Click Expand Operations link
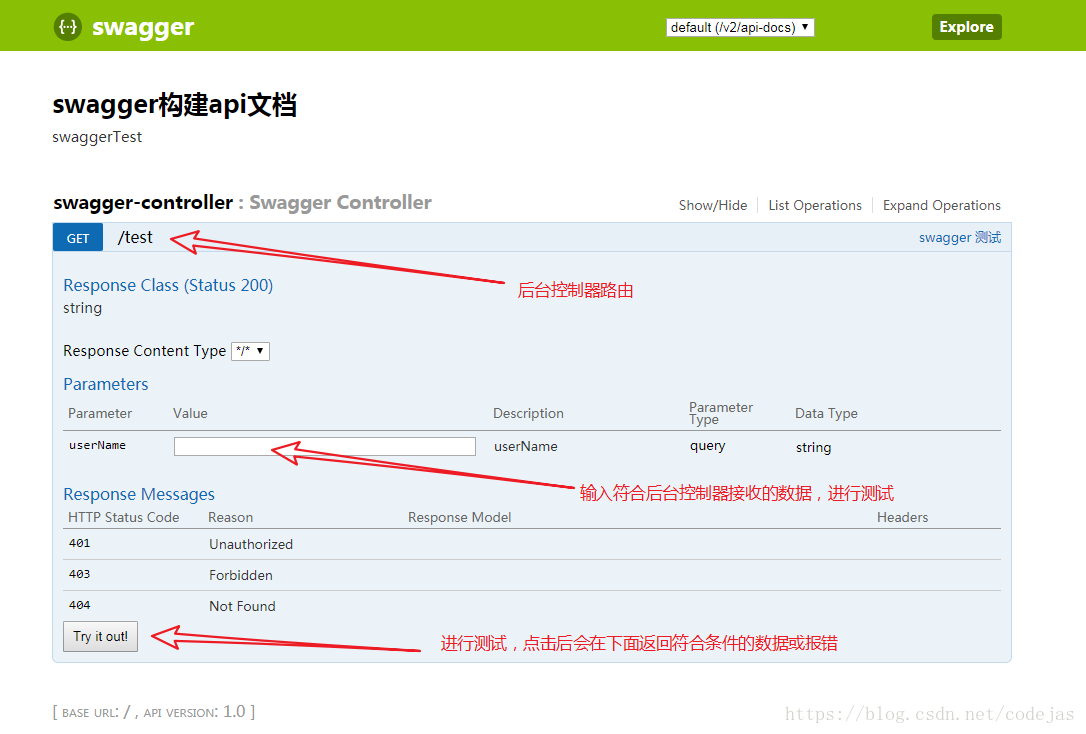 (941, 206)
